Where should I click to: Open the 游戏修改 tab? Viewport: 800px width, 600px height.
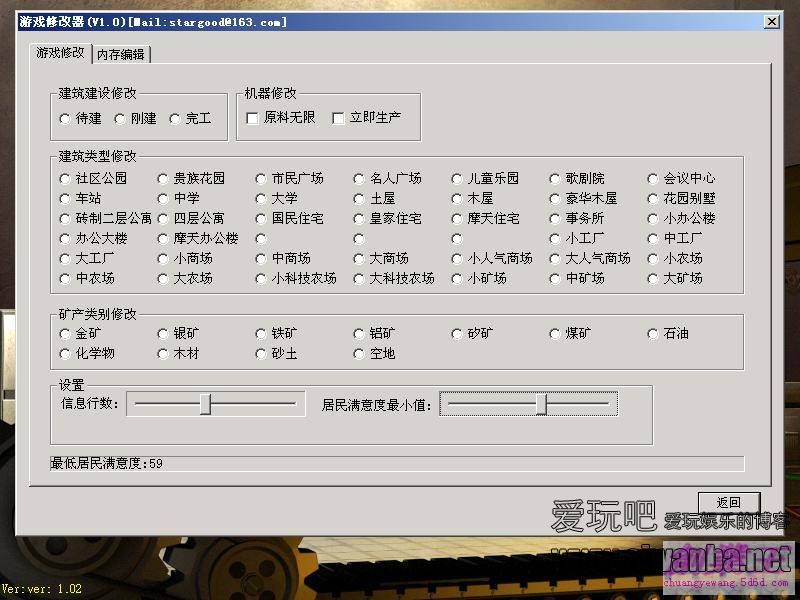click(61, 53)
